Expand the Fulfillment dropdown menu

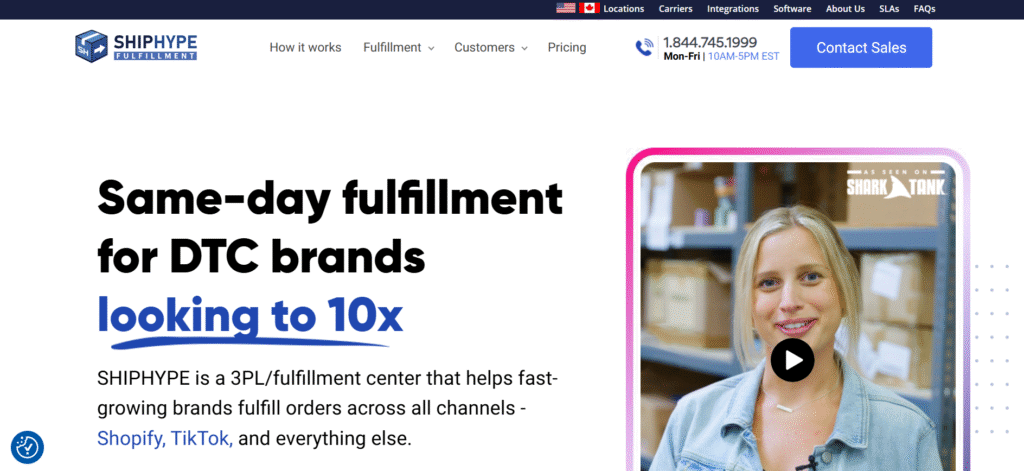[x=398, y=48]
